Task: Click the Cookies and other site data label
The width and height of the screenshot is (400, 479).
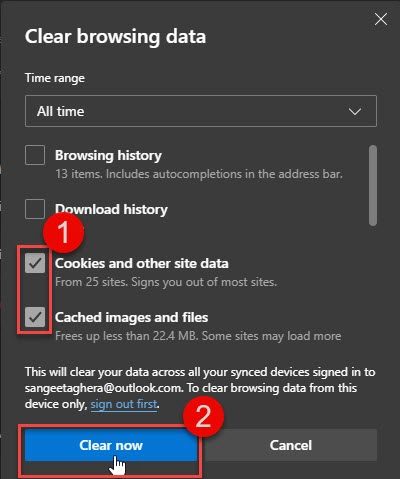Action: [x=142, y=263]
